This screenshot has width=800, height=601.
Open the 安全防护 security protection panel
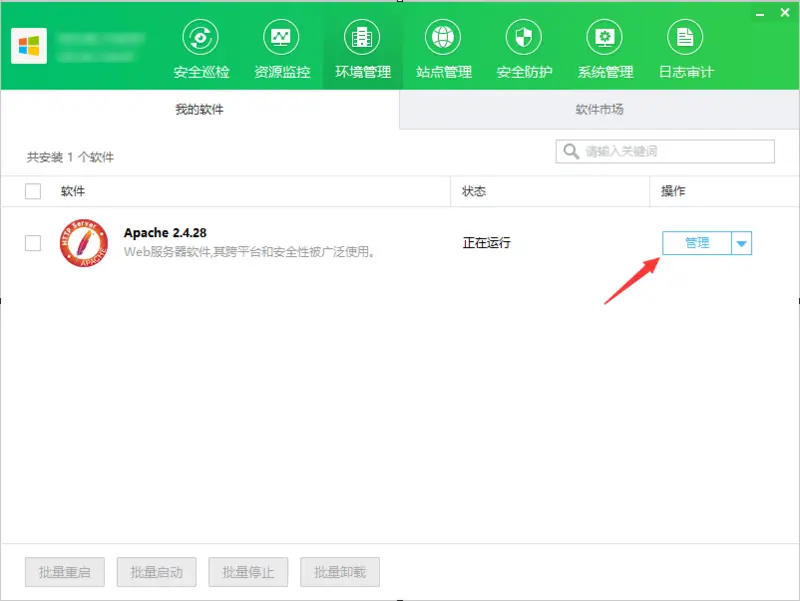point(523,45)
